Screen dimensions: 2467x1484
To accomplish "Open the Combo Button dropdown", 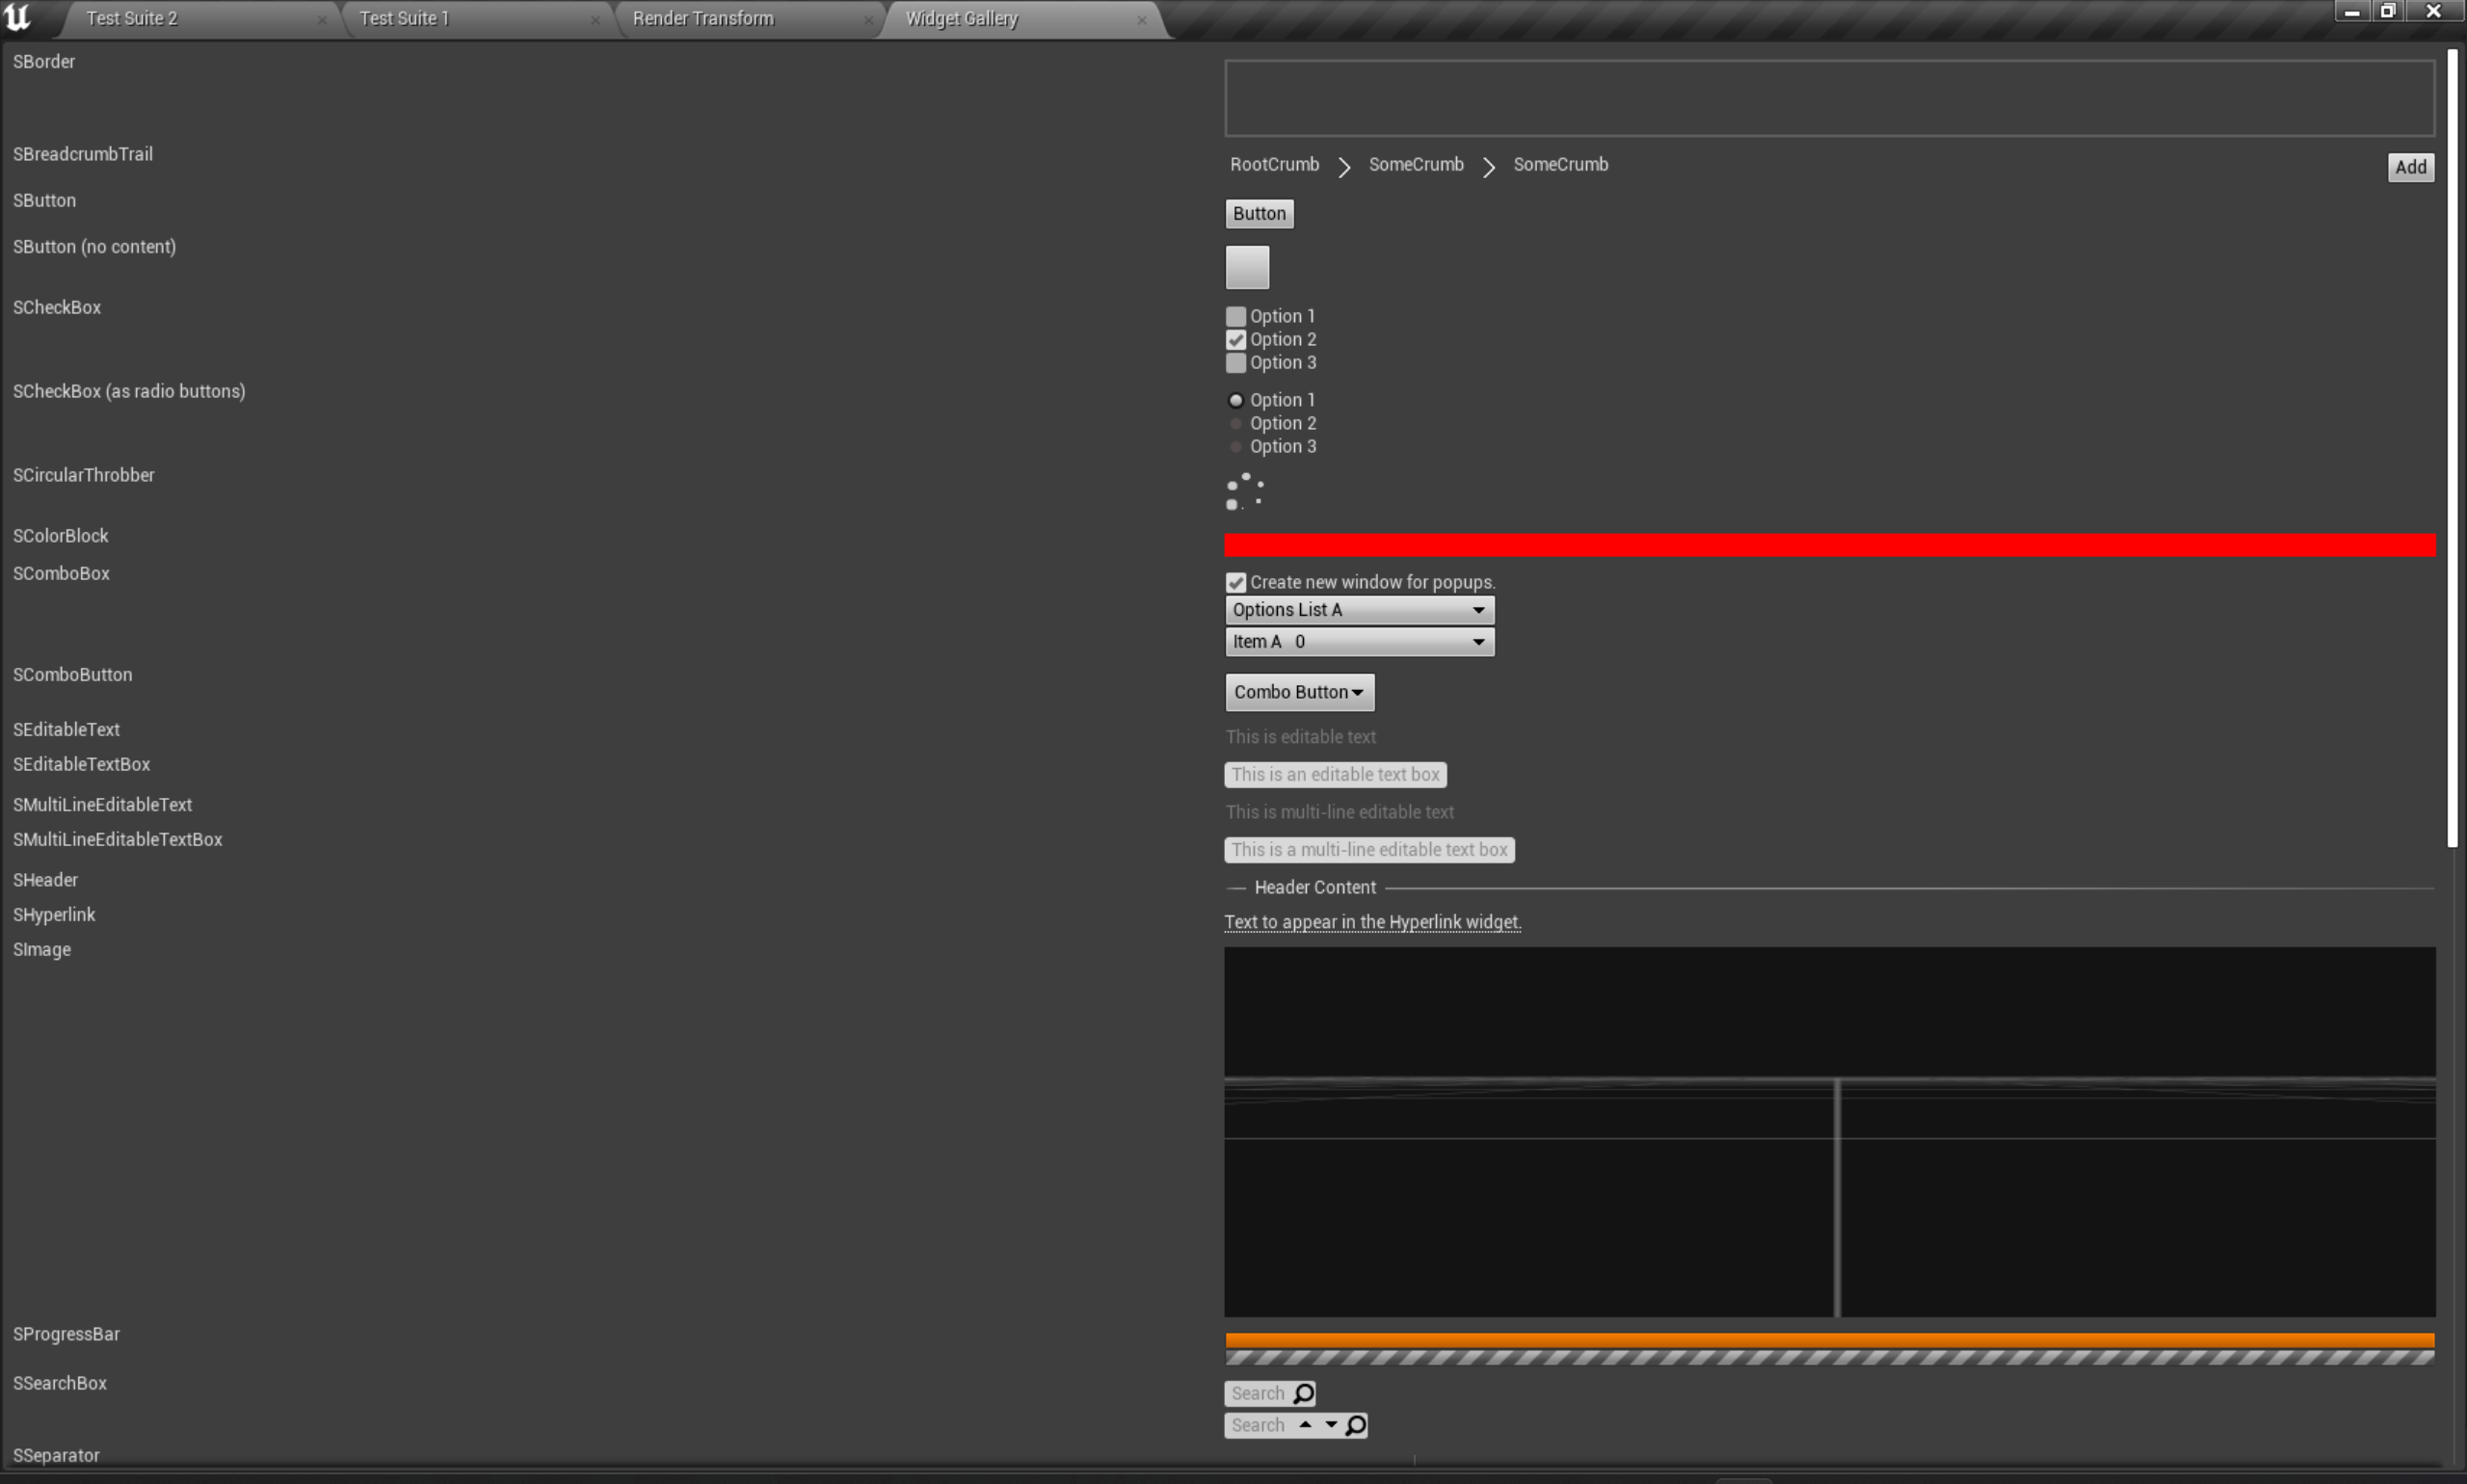I will [1299, 692].
